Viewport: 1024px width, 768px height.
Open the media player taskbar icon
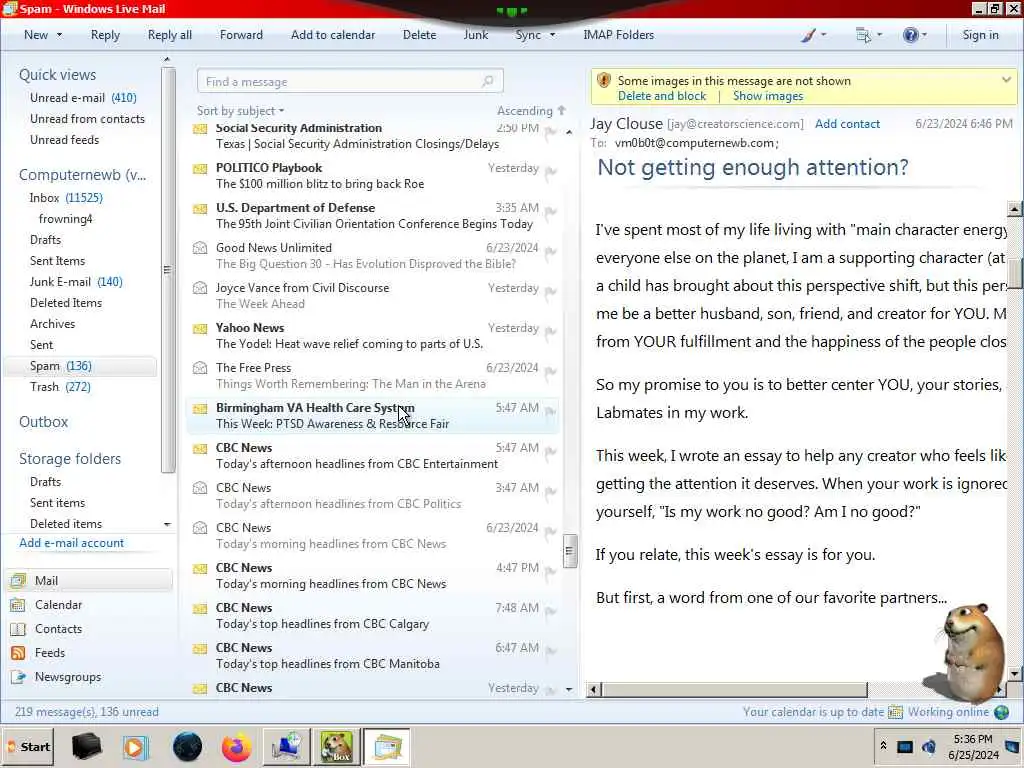136,747
